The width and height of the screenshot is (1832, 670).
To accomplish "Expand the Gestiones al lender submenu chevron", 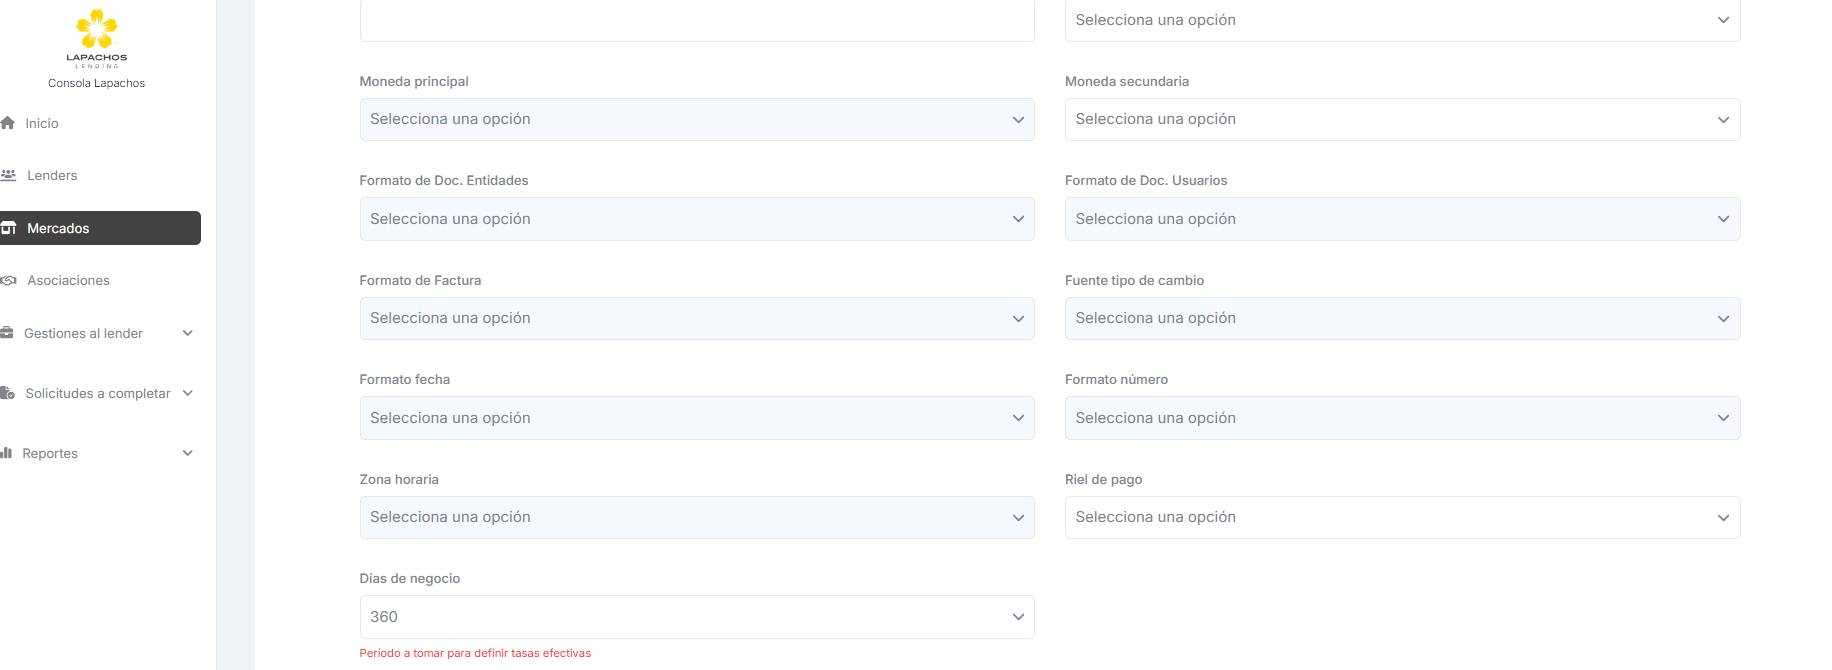I will 187,333.
